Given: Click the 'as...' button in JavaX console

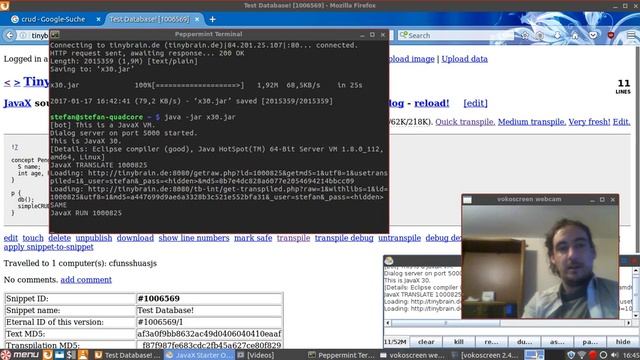Looking at the screenshot, I should point(557,342).
